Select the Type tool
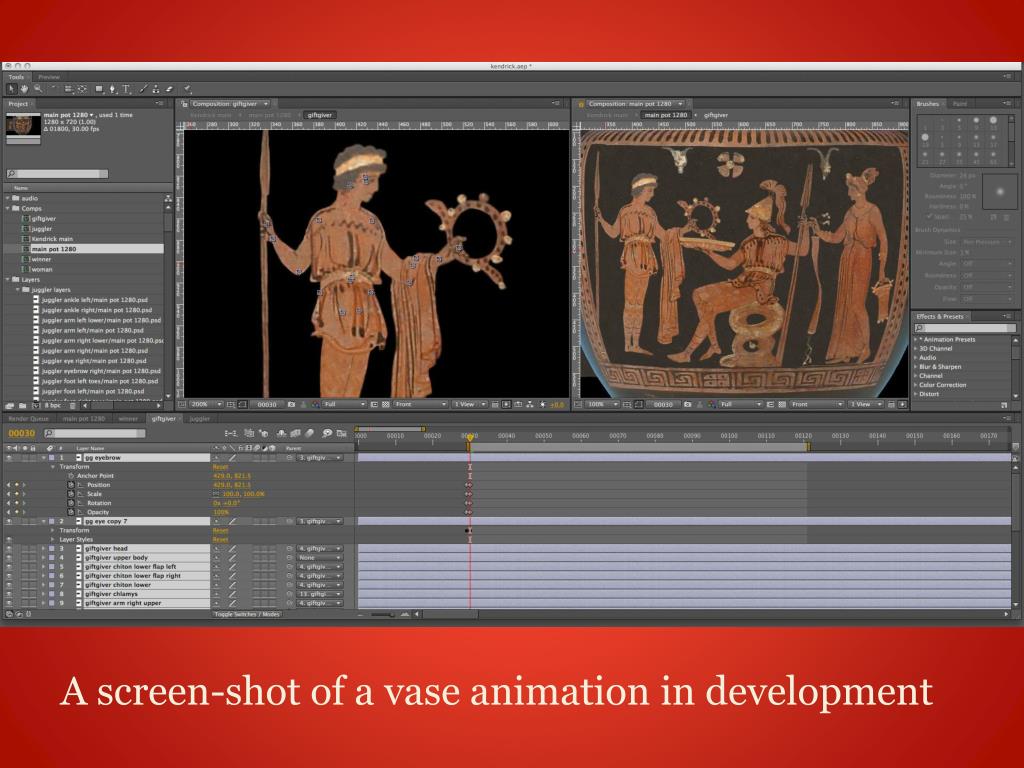This screenshot has width=1024, height=768. (x=126, y=89)
